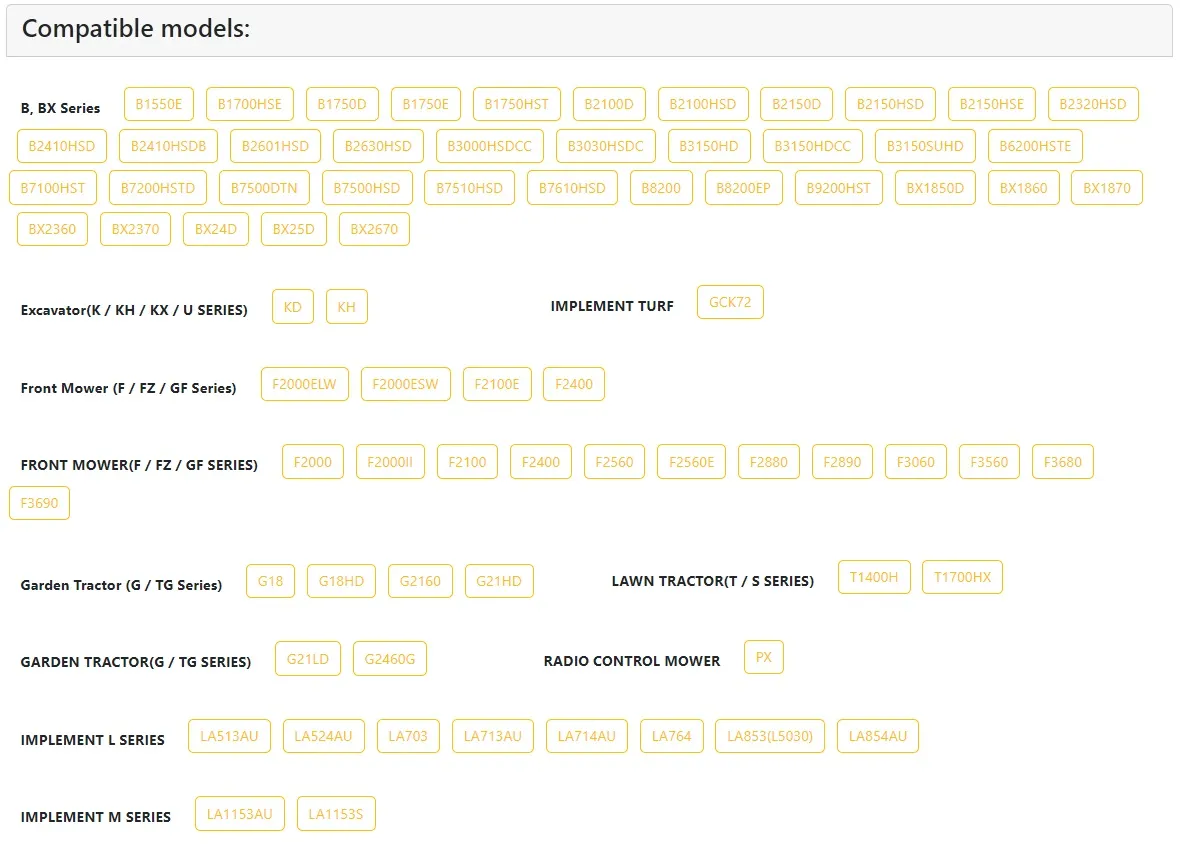Click the B3150SUHD tag

tap(926, 146)
